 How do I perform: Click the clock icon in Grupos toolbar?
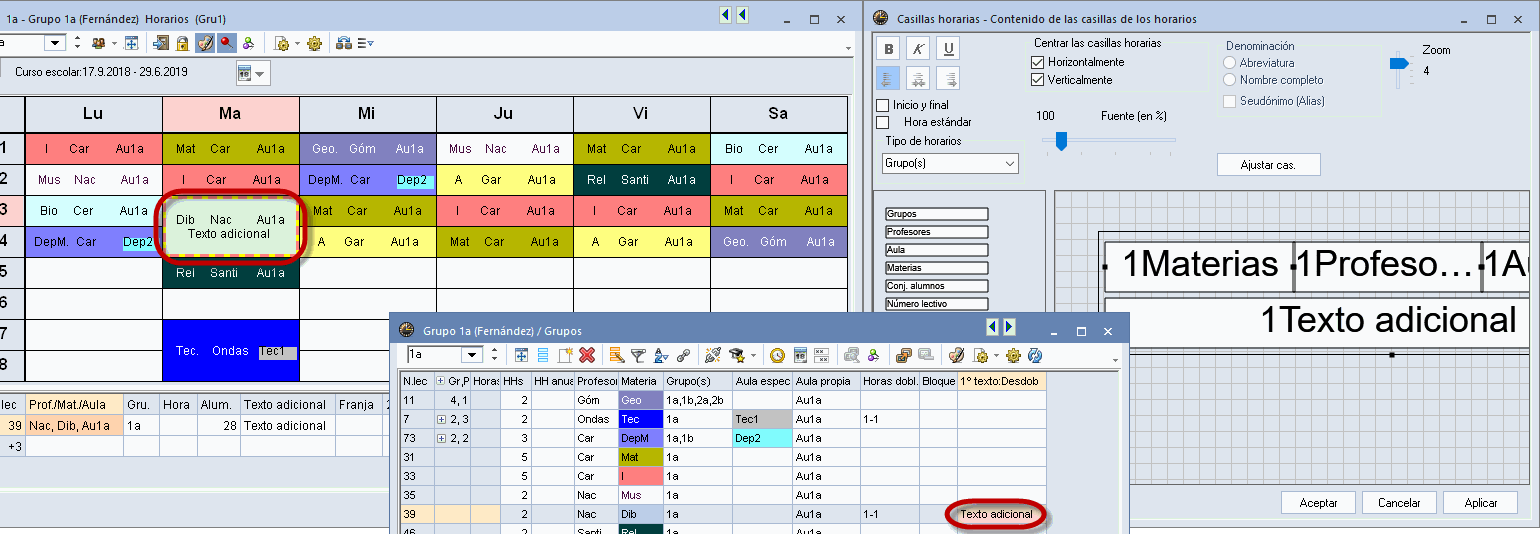[x=777, y=355]
